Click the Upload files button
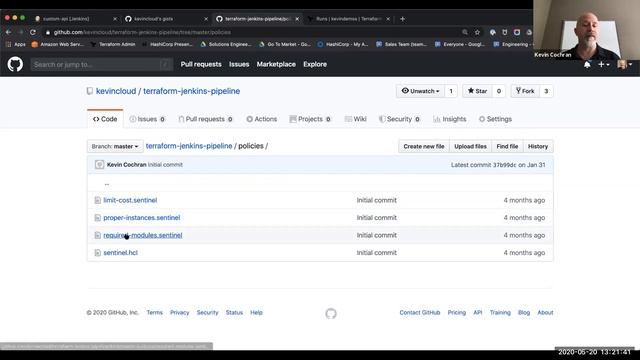 coord(470,146)
